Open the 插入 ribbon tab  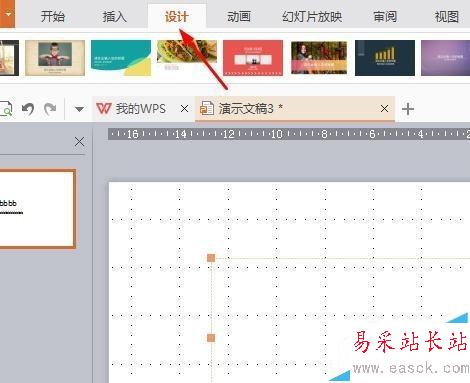[114, 16]
